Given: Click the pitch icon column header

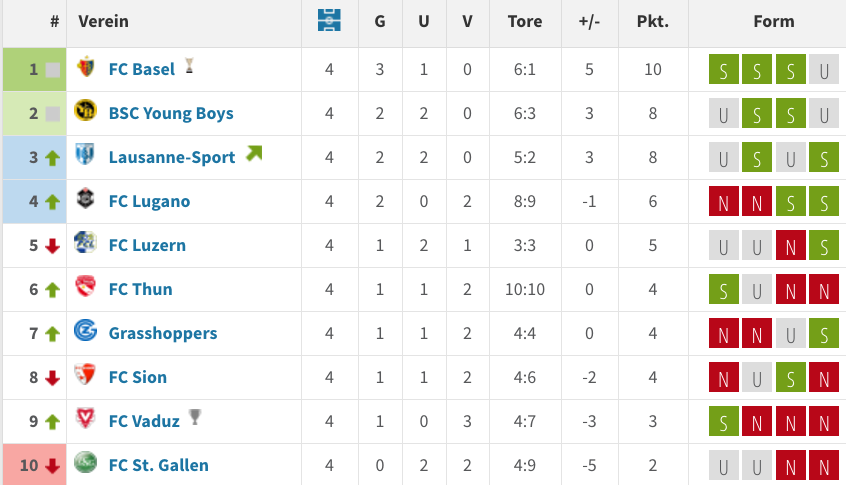Looking at the screenshot, I should point(329,21).
